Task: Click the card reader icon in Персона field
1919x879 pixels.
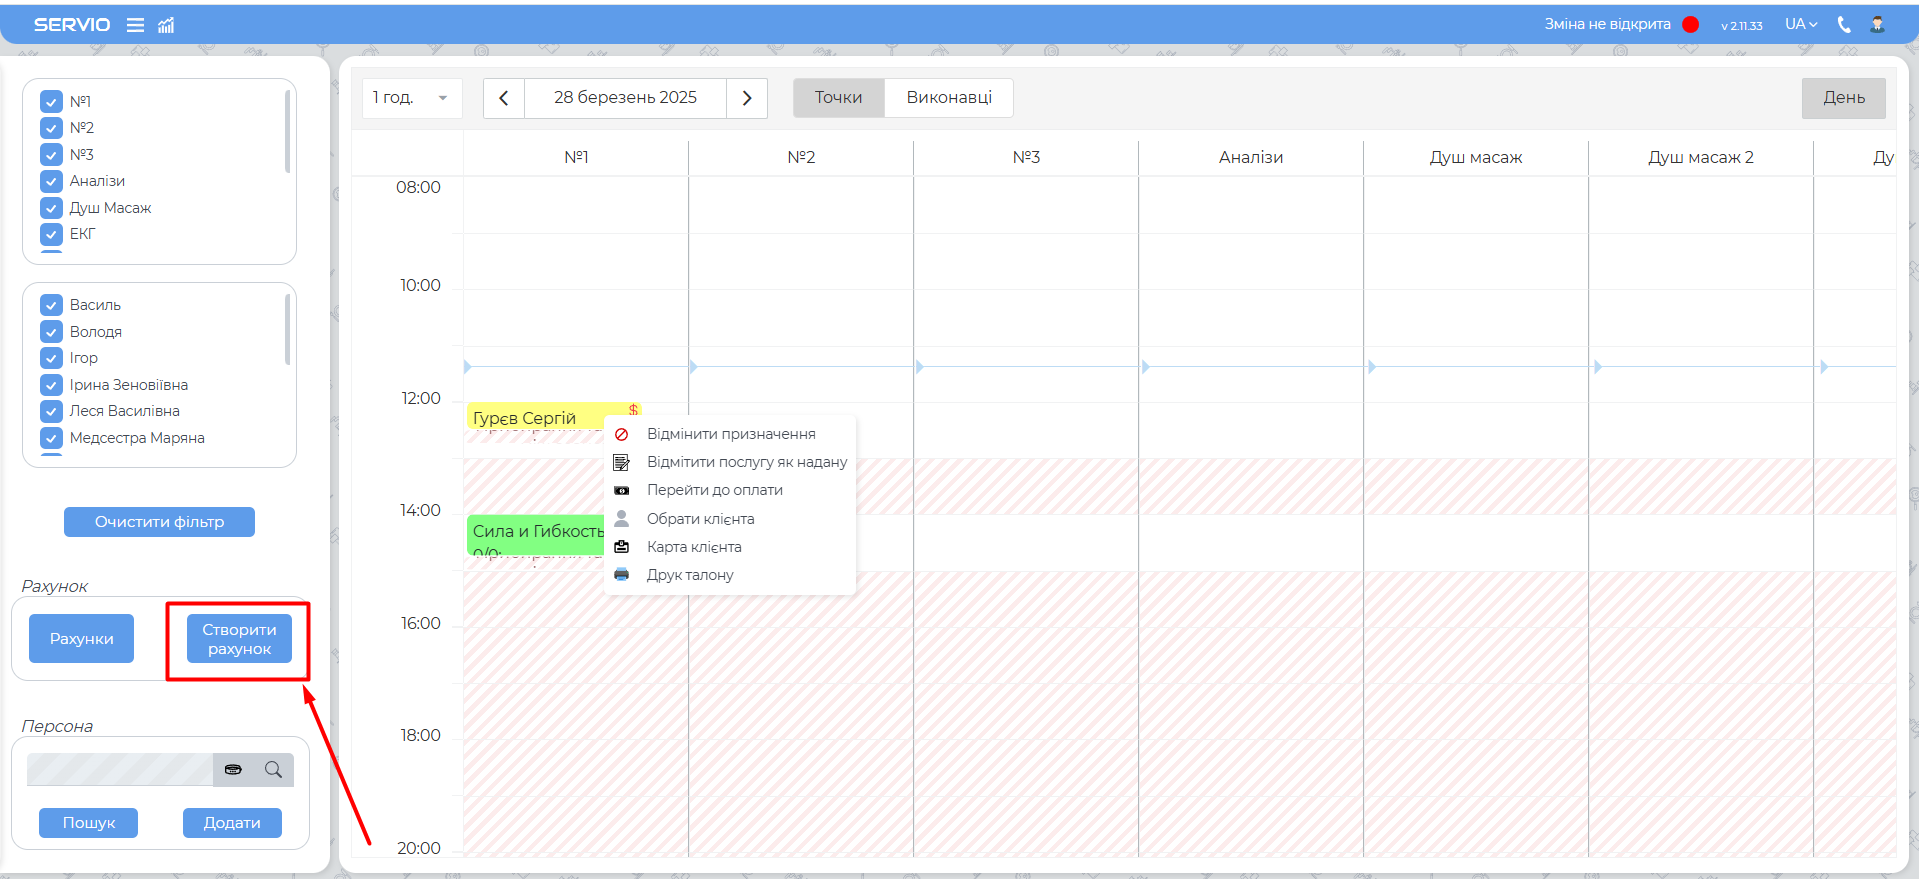Action: [233, 770]
